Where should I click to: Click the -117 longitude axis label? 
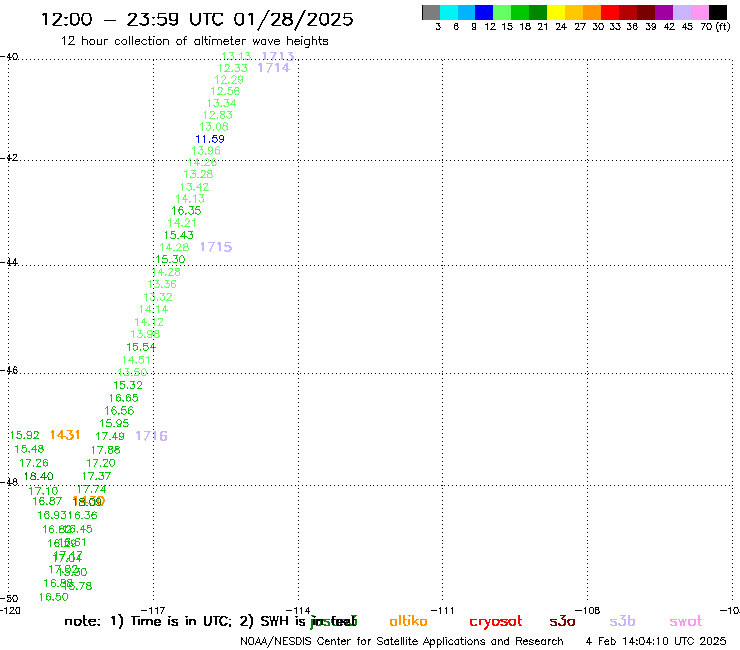153,610
